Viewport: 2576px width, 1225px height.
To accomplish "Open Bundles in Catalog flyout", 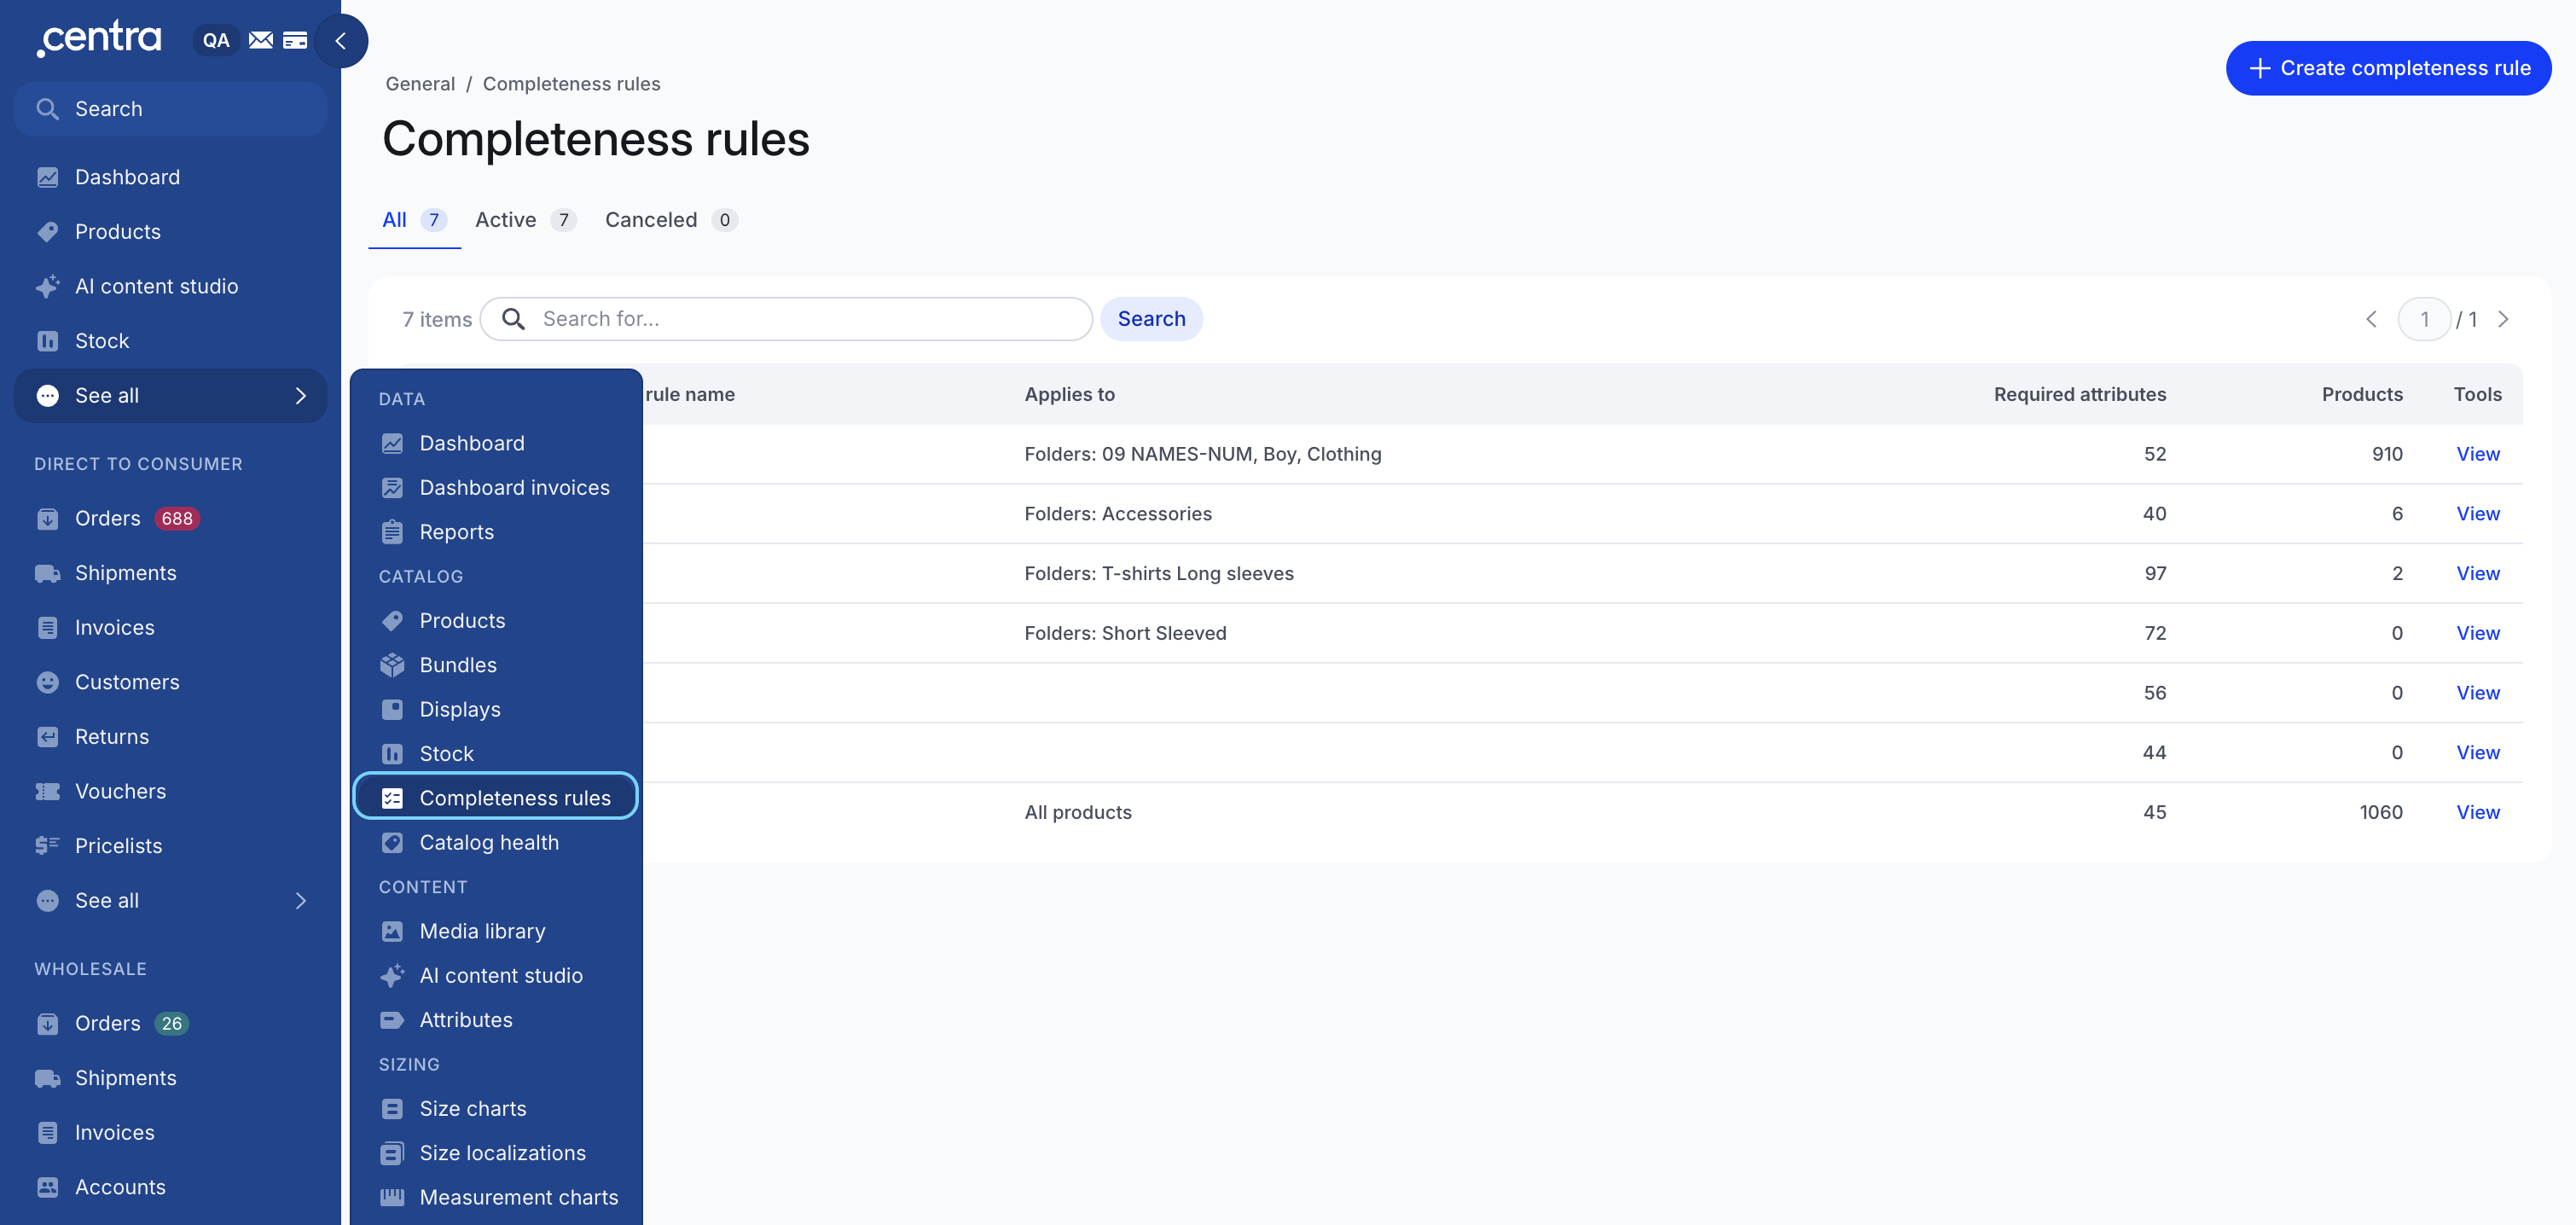I will pos(496,665).
